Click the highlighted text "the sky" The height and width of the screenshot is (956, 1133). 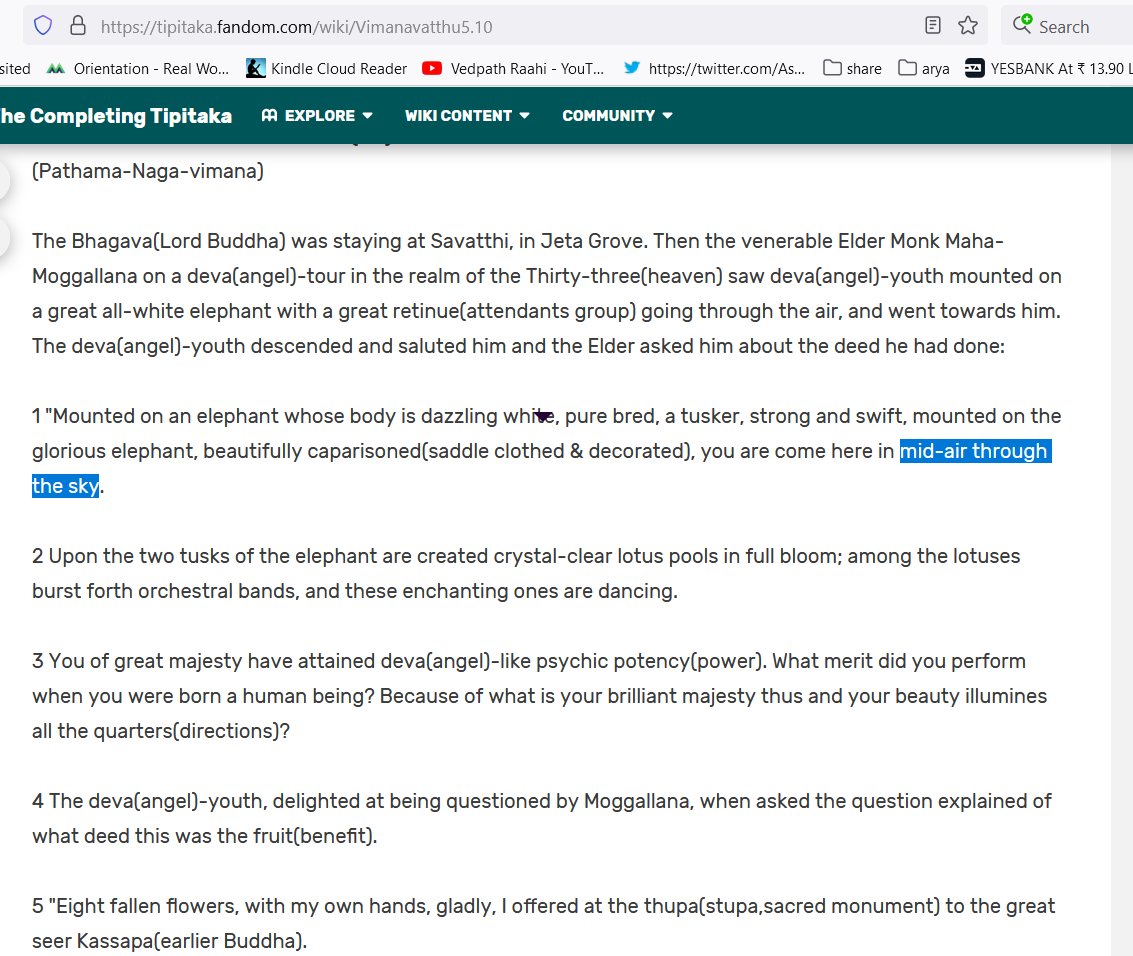pos(66,486)
